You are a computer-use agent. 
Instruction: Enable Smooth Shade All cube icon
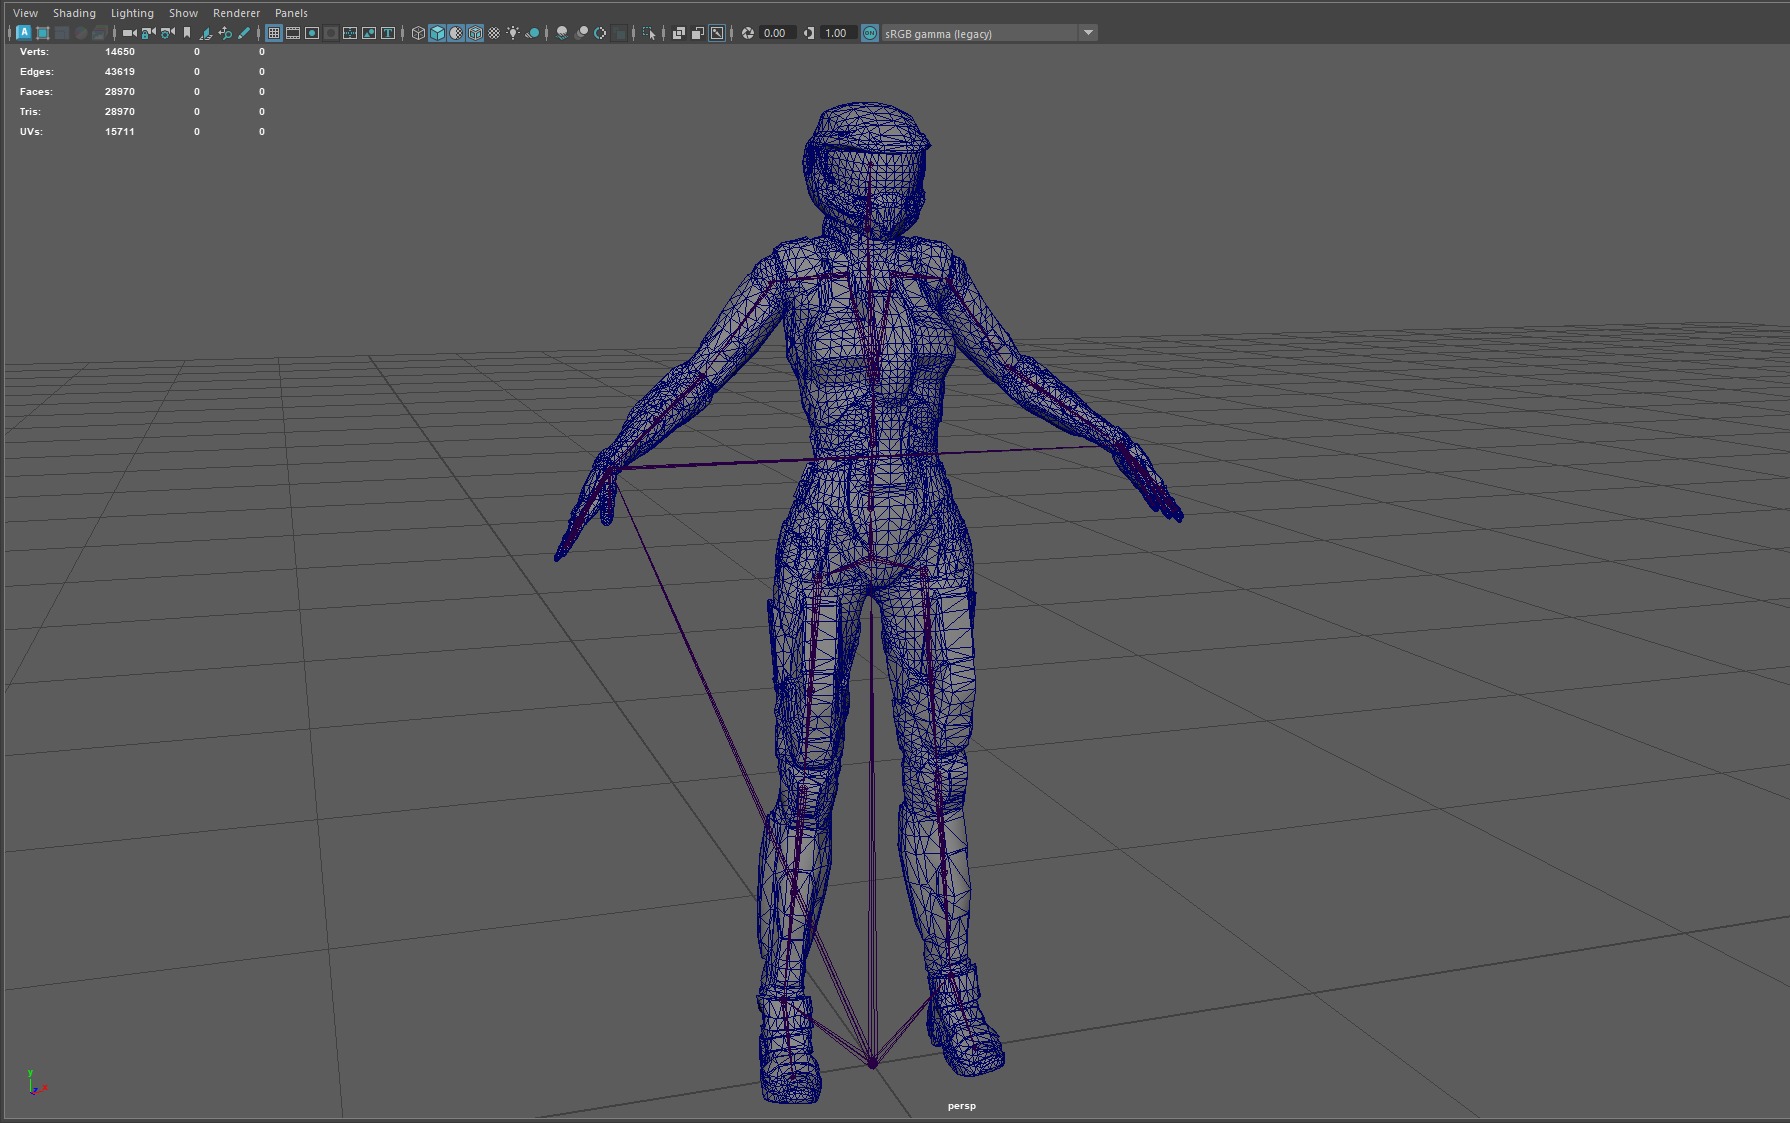coord(437,33)
